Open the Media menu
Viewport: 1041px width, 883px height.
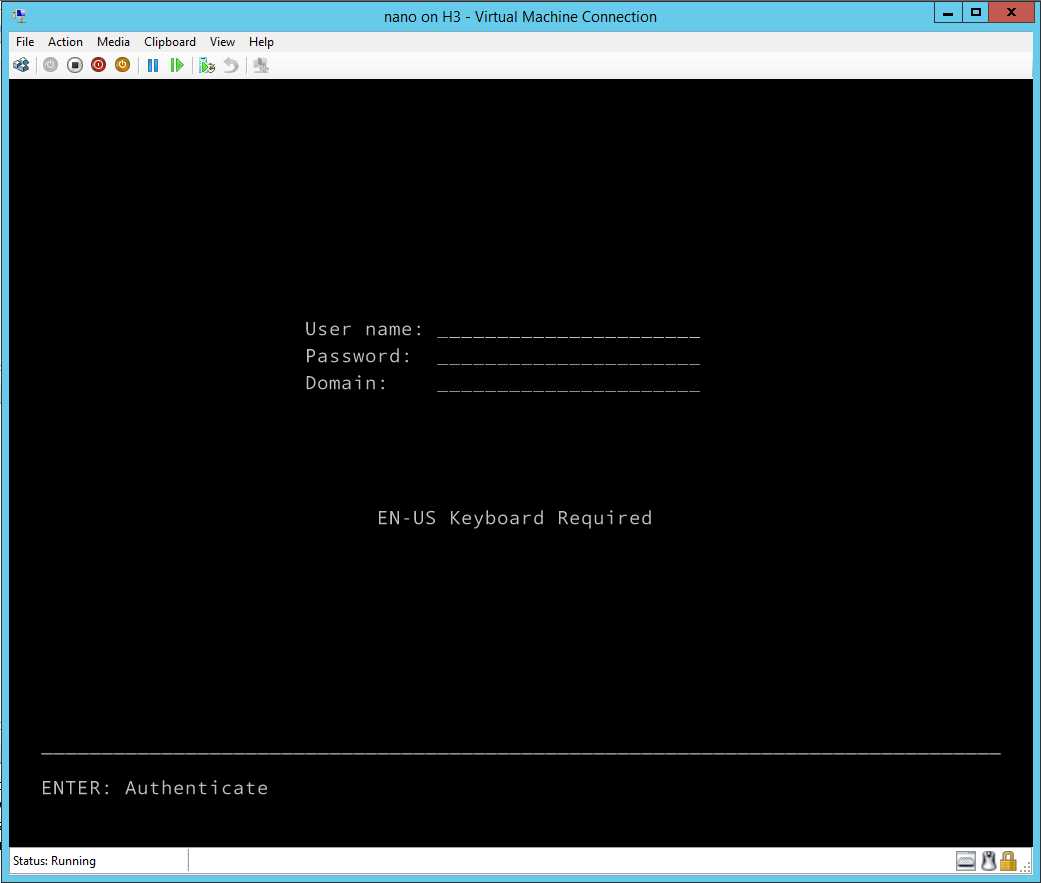(114, 42)
